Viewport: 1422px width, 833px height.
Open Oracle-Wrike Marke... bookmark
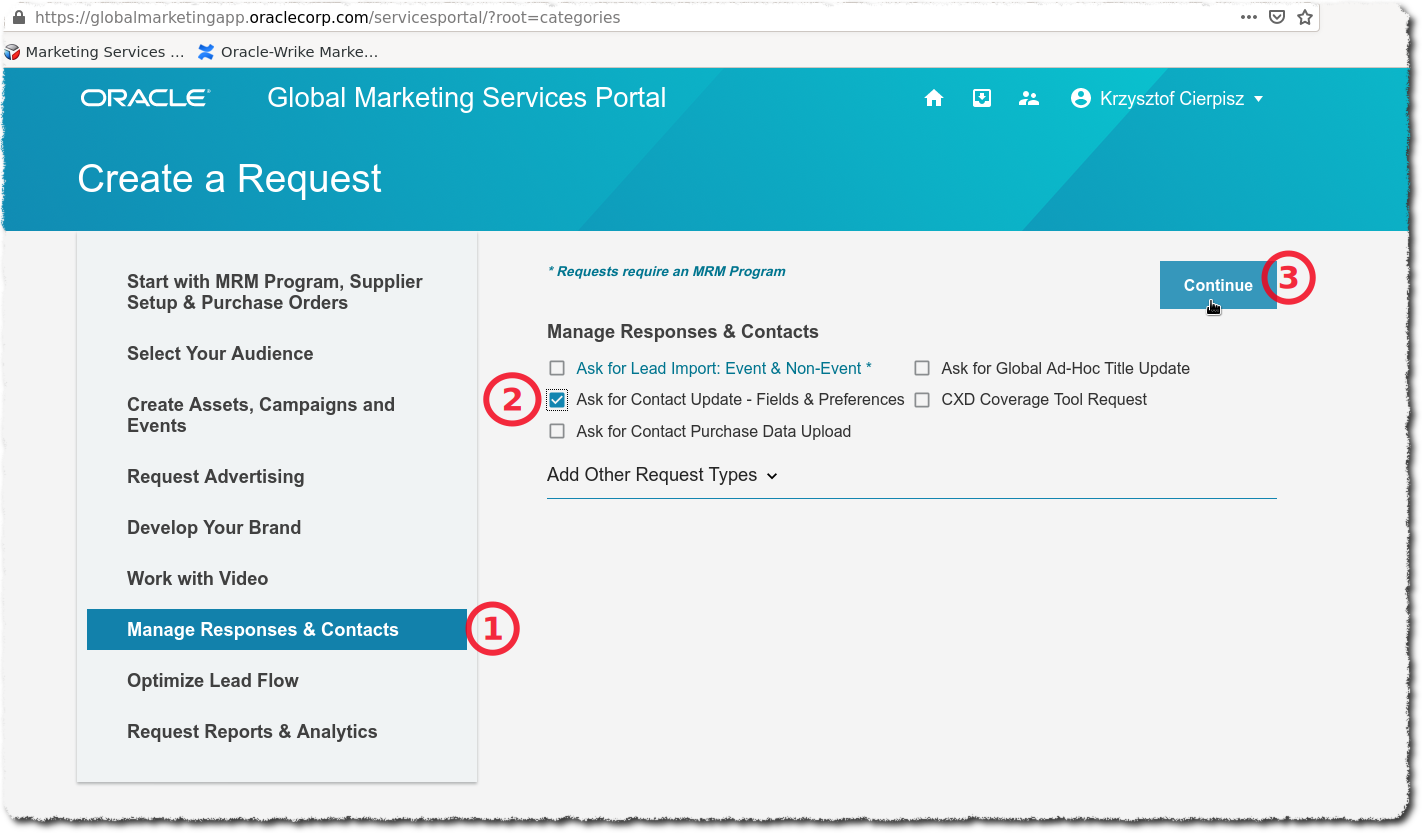click(288, 52)
